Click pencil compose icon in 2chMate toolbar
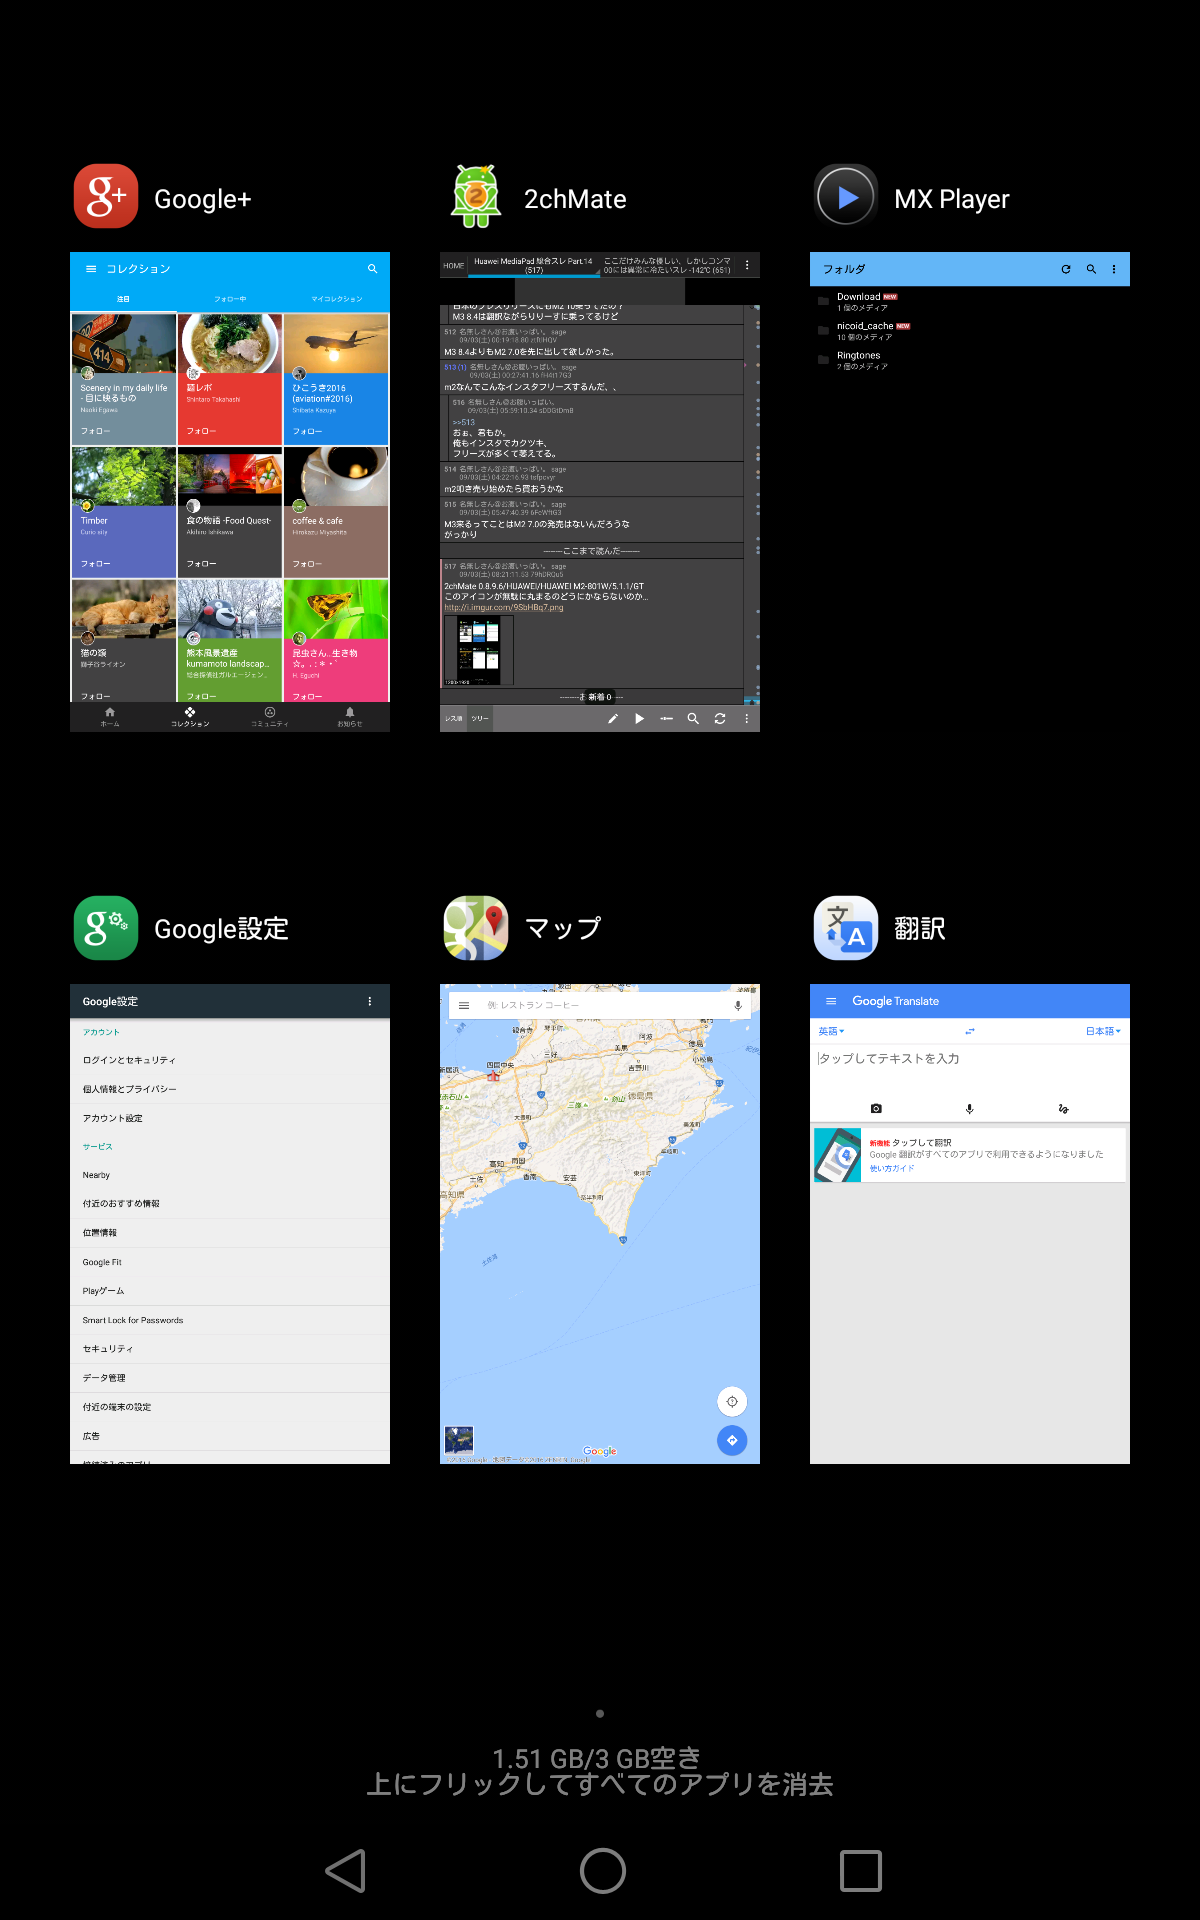The width and height of the screenshot is (1200, 1920). (613, 718)
